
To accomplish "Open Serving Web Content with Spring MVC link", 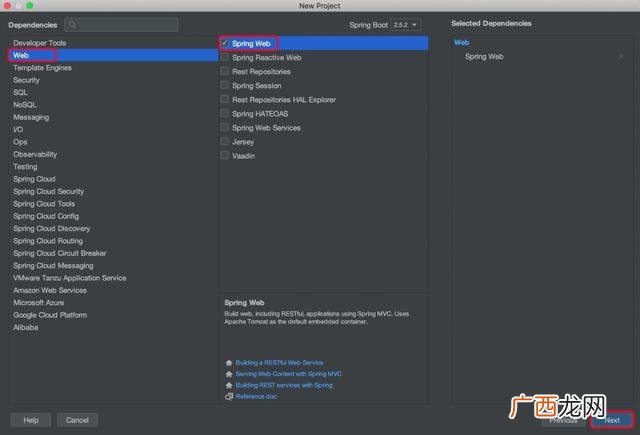I will (x=289, y=374).
